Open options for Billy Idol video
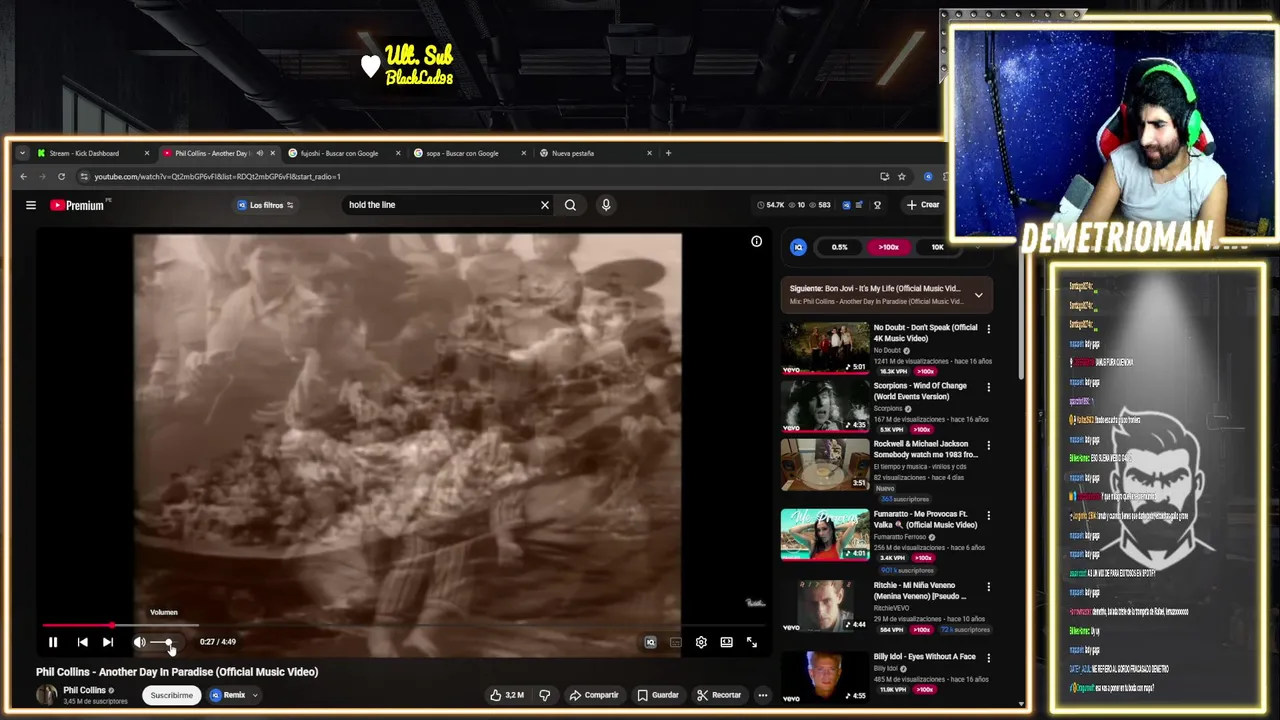The image size is (1280, 720). [988, 658]
